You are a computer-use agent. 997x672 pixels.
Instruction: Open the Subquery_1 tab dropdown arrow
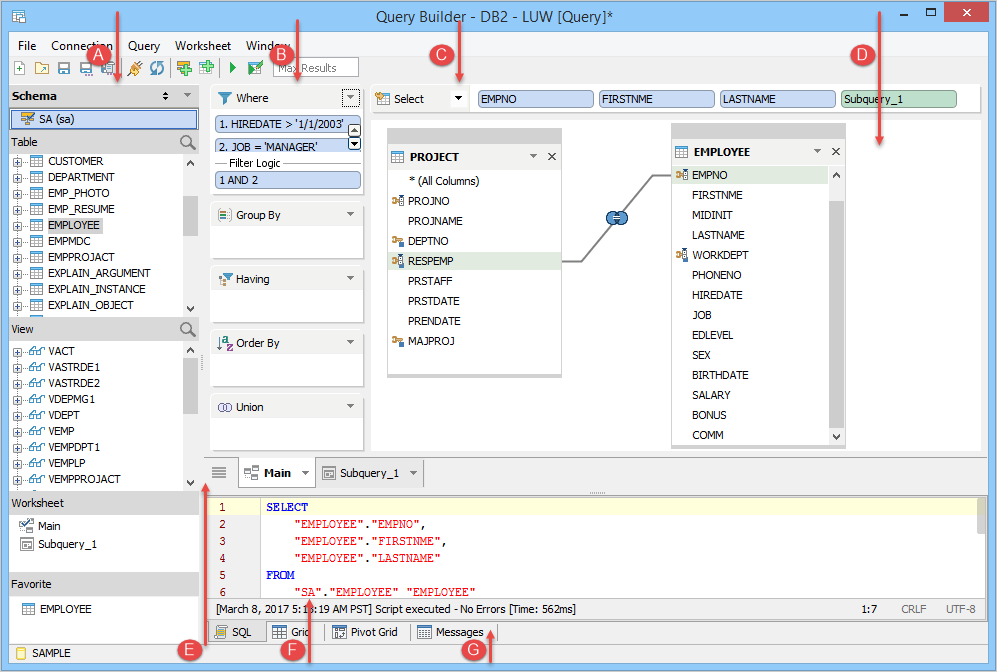tap(413, 473)
